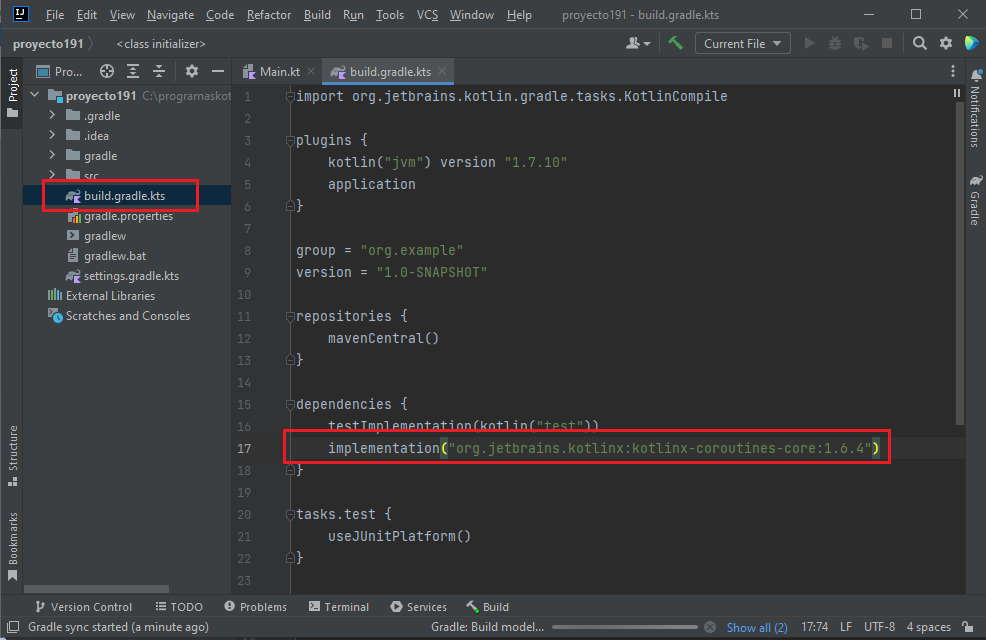Open the Current File run configuration dropdown
This screenshot has width=986, height=640.
coord(742,43)
